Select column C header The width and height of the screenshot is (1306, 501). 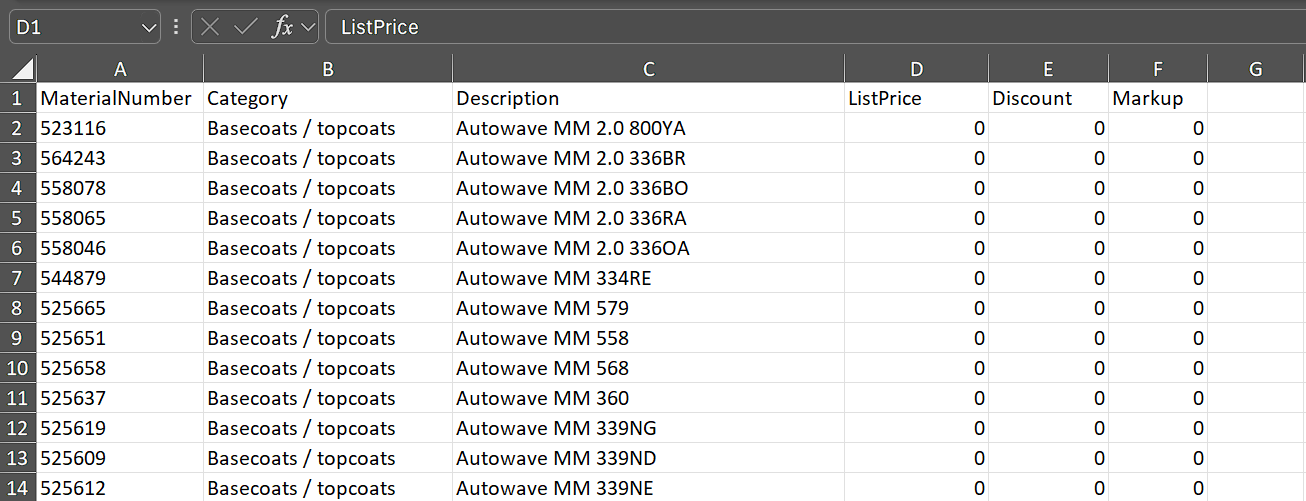[x=648, y=69]
